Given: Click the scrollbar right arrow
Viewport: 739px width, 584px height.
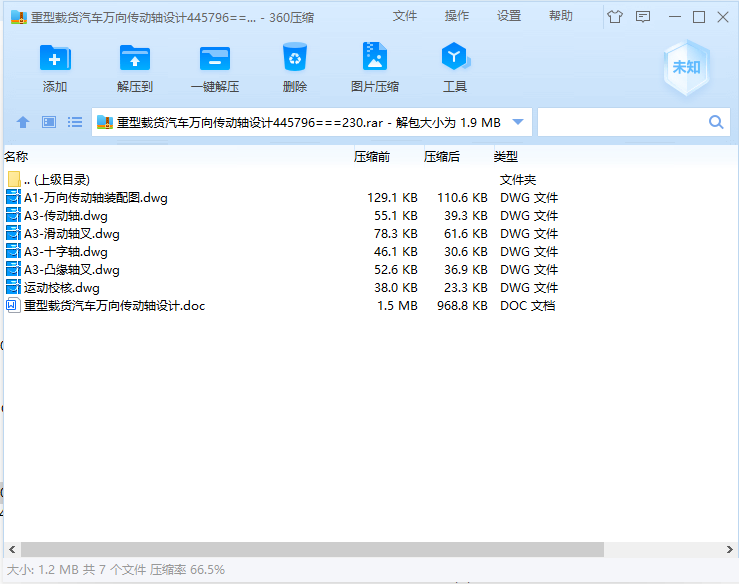Looking at the screenshot, I should [x=729, y=549].
